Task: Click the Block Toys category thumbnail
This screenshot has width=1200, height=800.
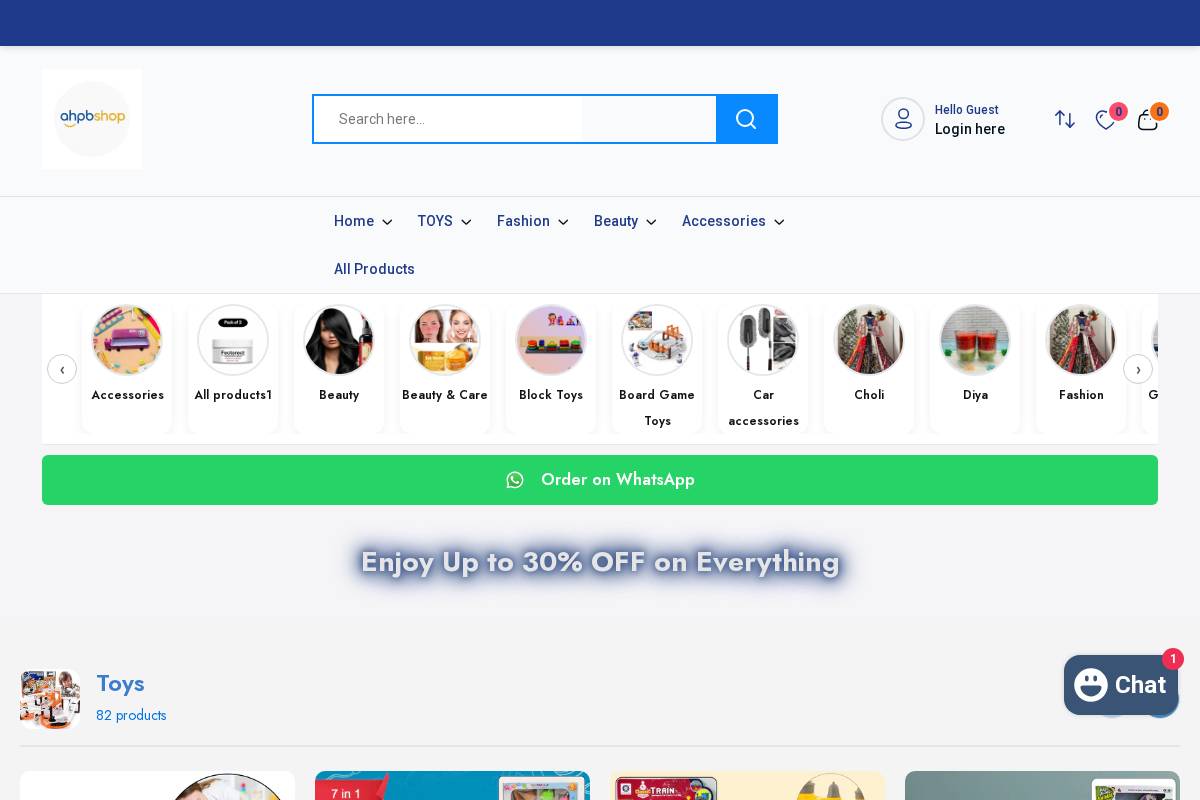Action: 551,340
